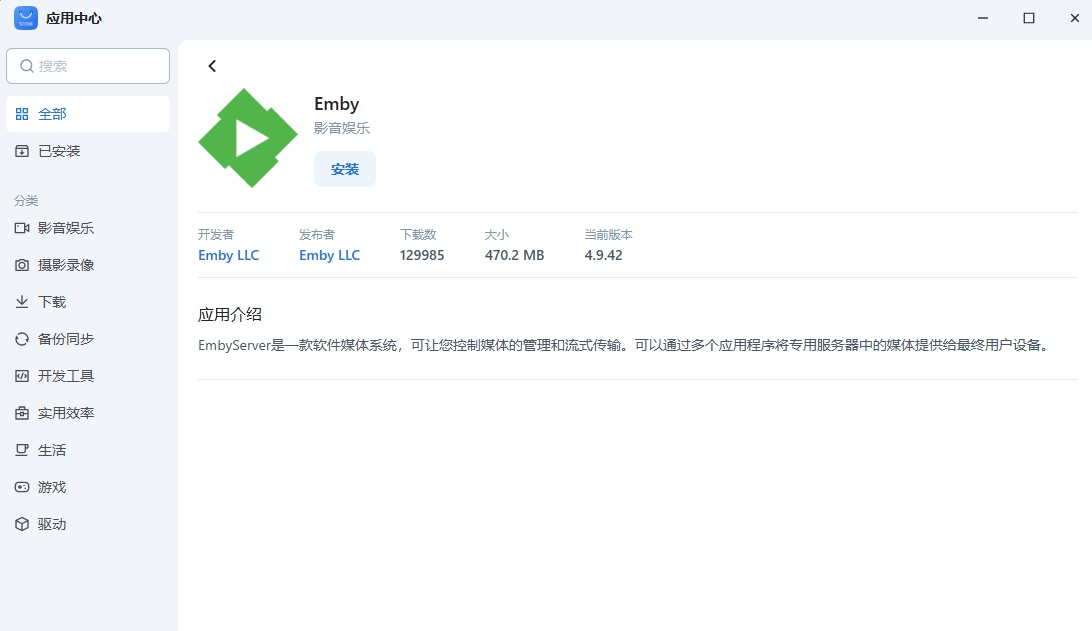Click the 应用介绍 heading

point(230,315)
